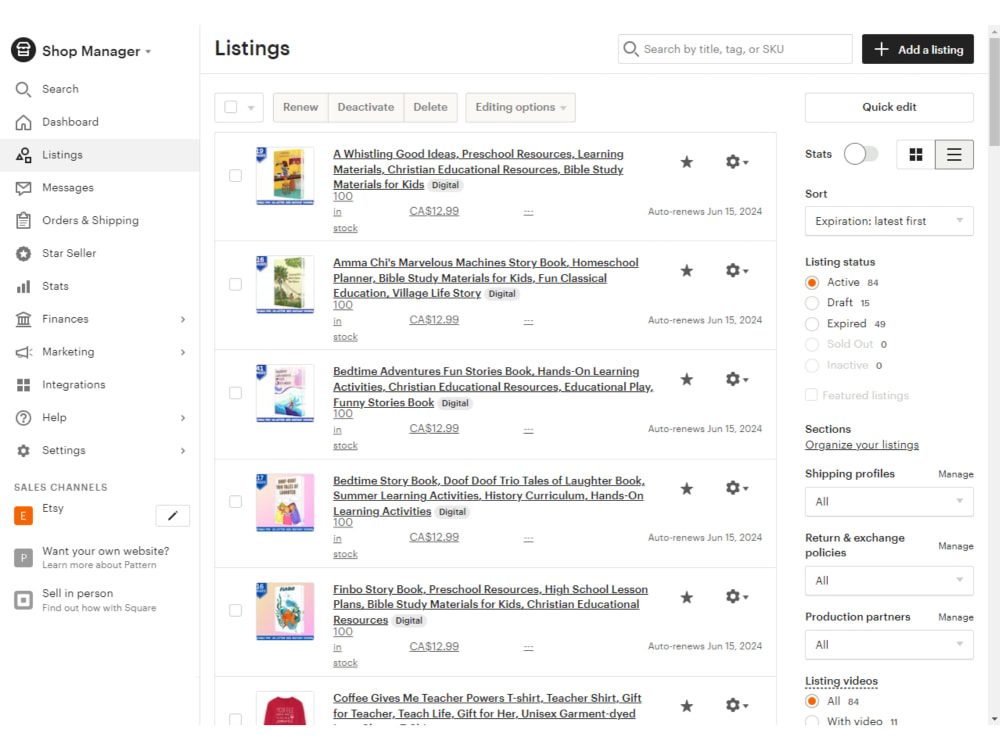Viewport: 1000px width, 750px height.
Task: Click the Pattern website P icon
Action: coord(23,558)
